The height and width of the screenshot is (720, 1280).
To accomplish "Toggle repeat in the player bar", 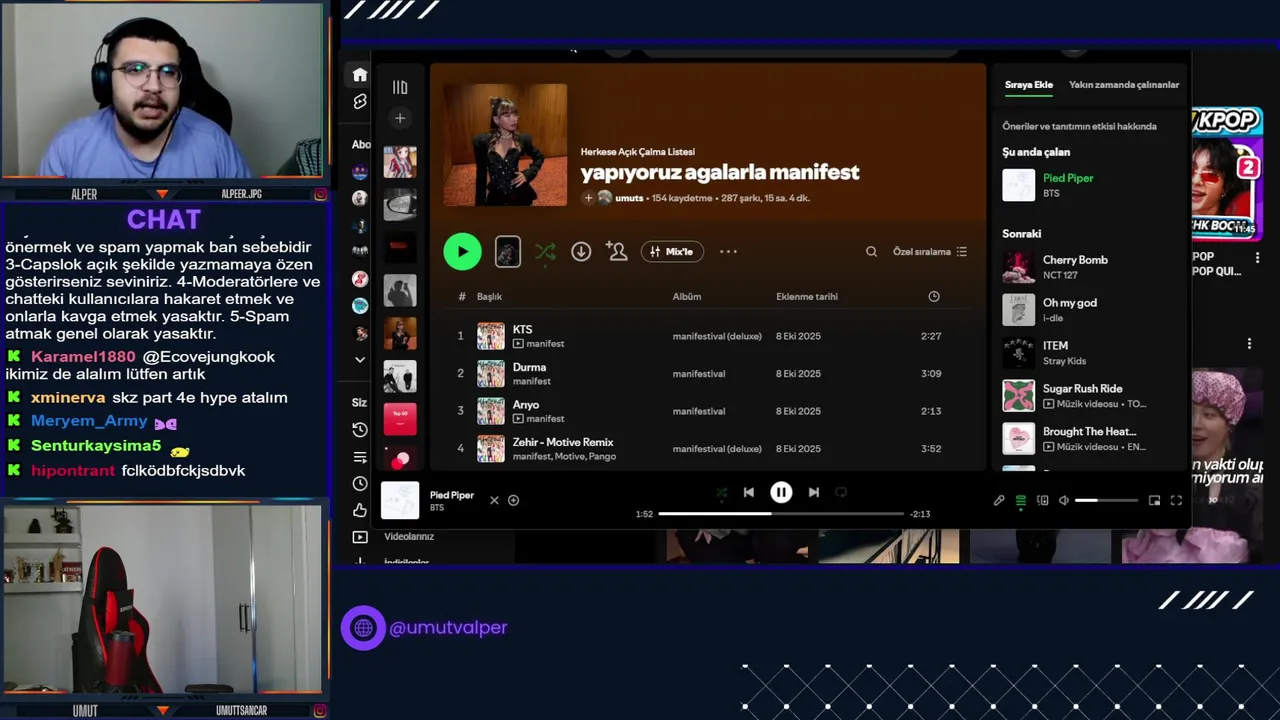I will [841, 492].
